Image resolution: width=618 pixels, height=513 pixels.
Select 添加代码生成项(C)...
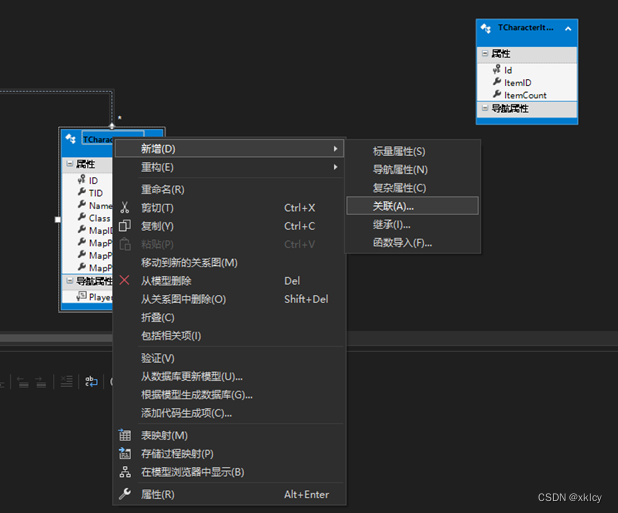(229, 413)
